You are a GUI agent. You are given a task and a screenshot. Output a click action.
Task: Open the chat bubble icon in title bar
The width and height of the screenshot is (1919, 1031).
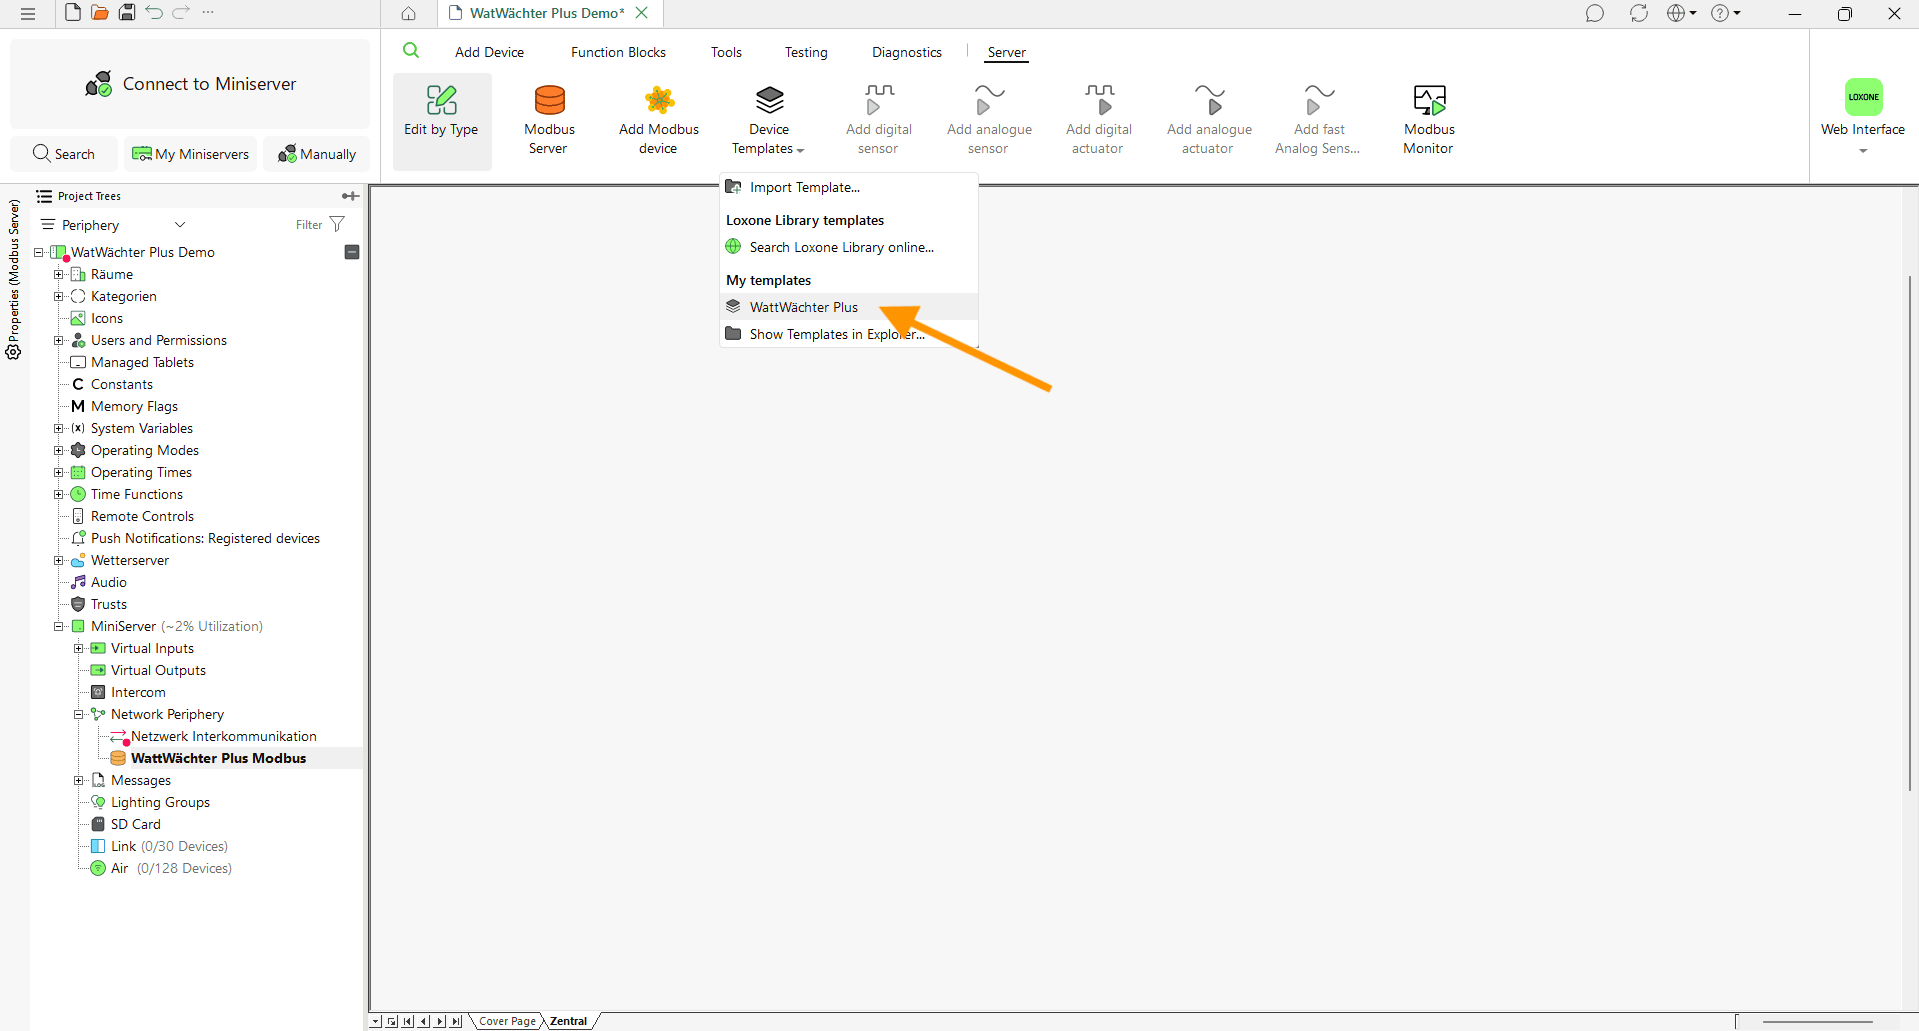click(1595, 14)
